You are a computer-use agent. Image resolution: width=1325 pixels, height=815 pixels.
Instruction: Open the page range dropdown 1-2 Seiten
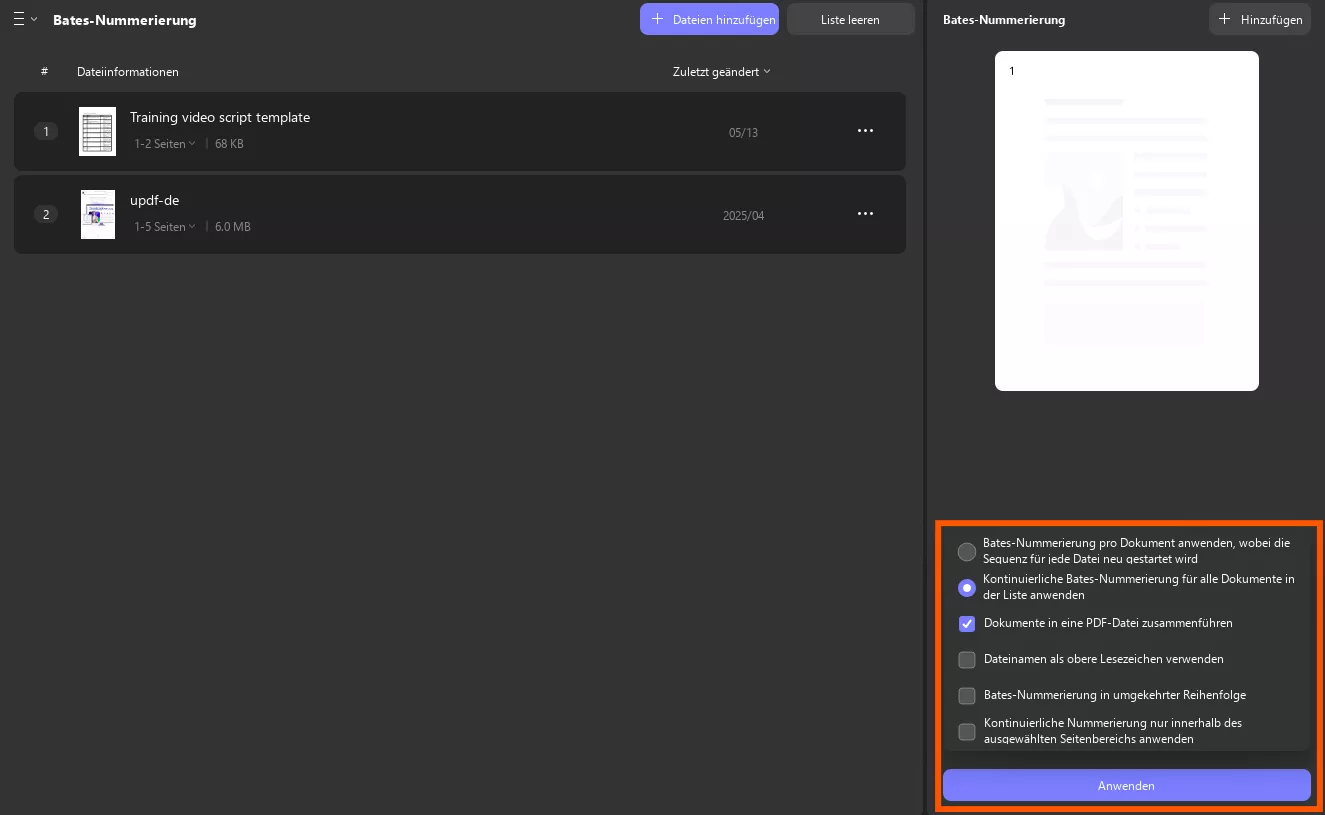coord(165,144)
